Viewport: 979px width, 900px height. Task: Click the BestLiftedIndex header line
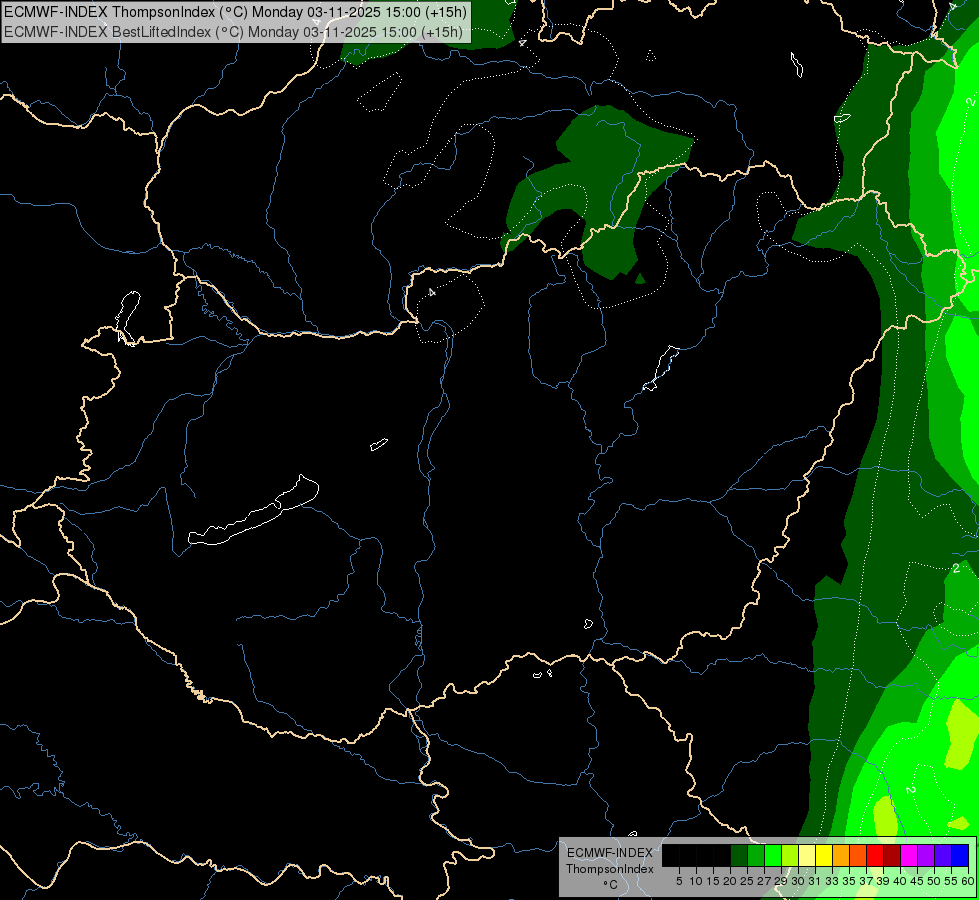pyautogui.click(x=234, y=32)
